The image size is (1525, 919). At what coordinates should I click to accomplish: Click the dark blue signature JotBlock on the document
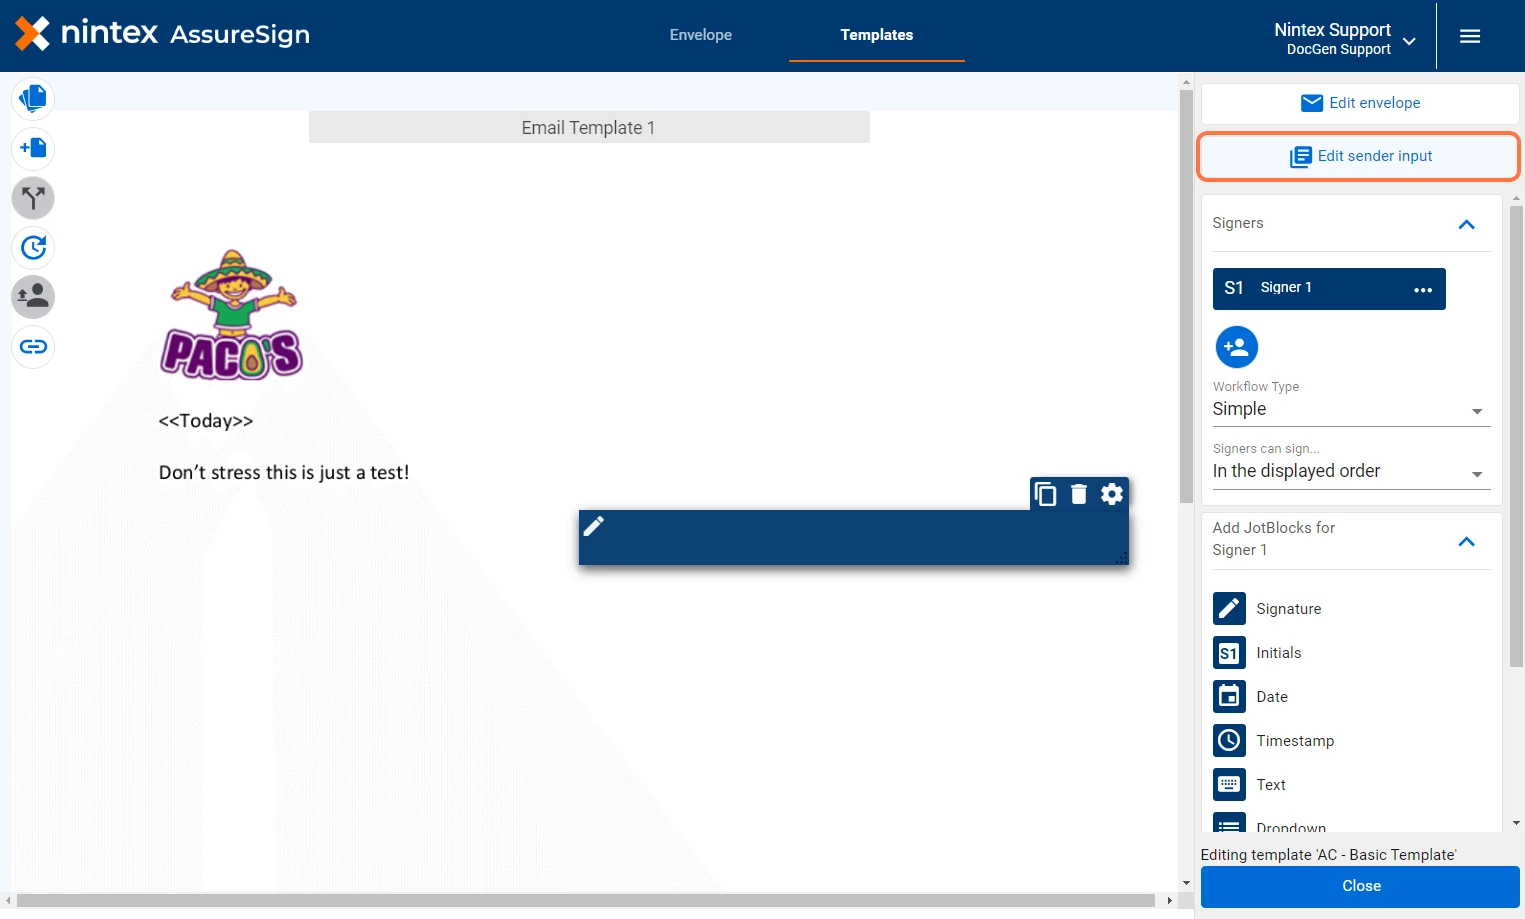[x=854, y=537]
